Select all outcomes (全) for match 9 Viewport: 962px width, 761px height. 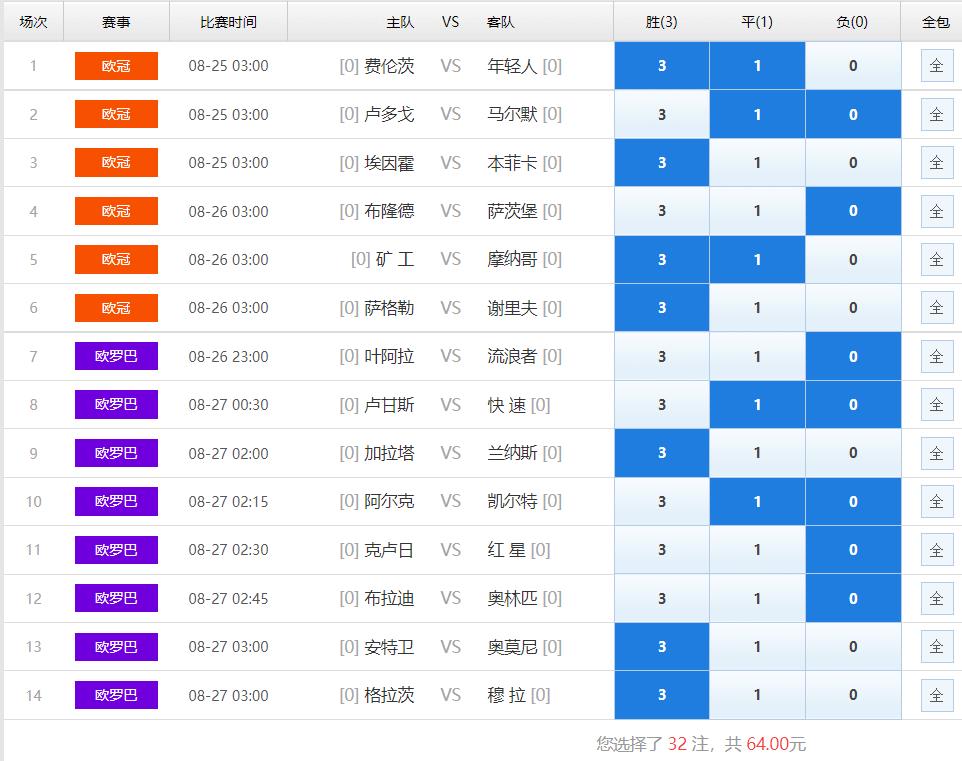click(x=936, y=453)
